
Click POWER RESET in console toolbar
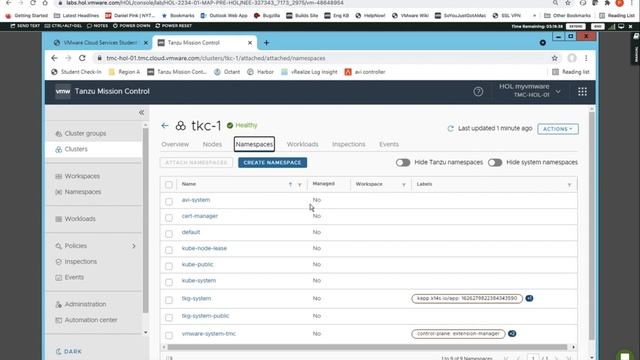(173, 26)
